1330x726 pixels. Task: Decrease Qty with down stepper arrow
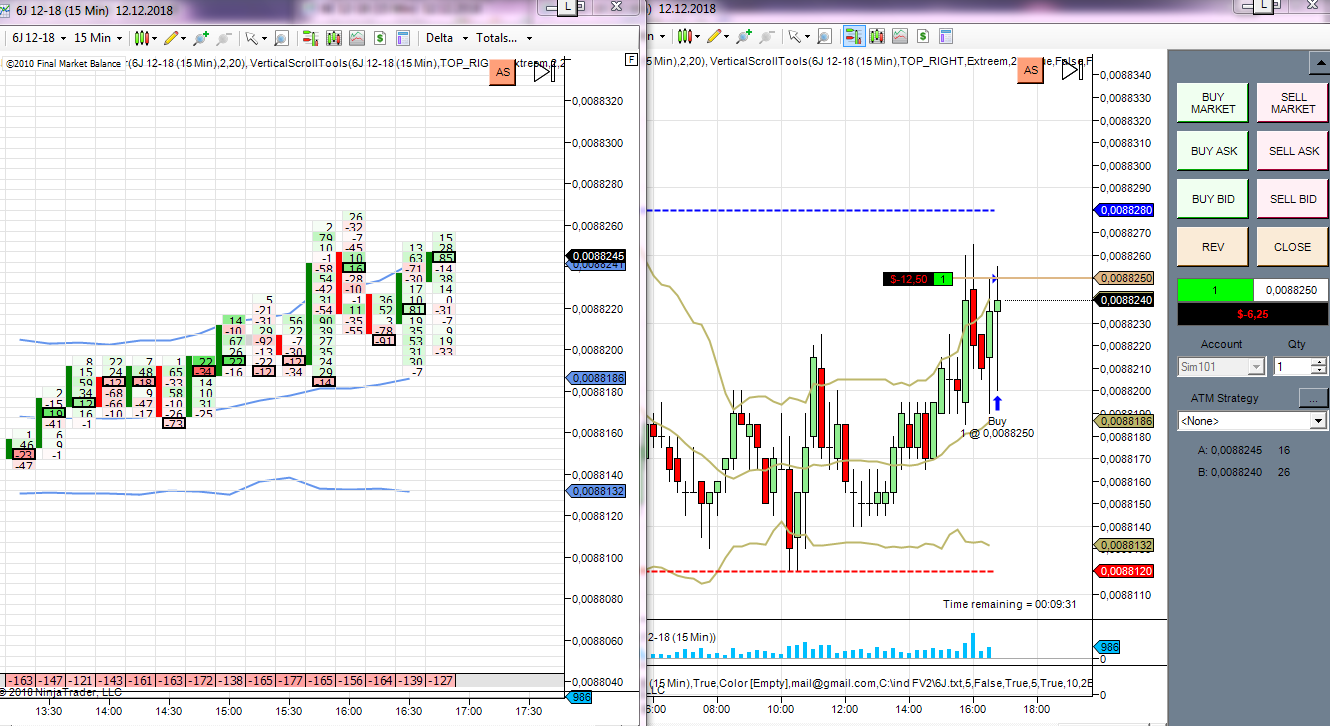pyautogui.click(x=1319, y=372)
